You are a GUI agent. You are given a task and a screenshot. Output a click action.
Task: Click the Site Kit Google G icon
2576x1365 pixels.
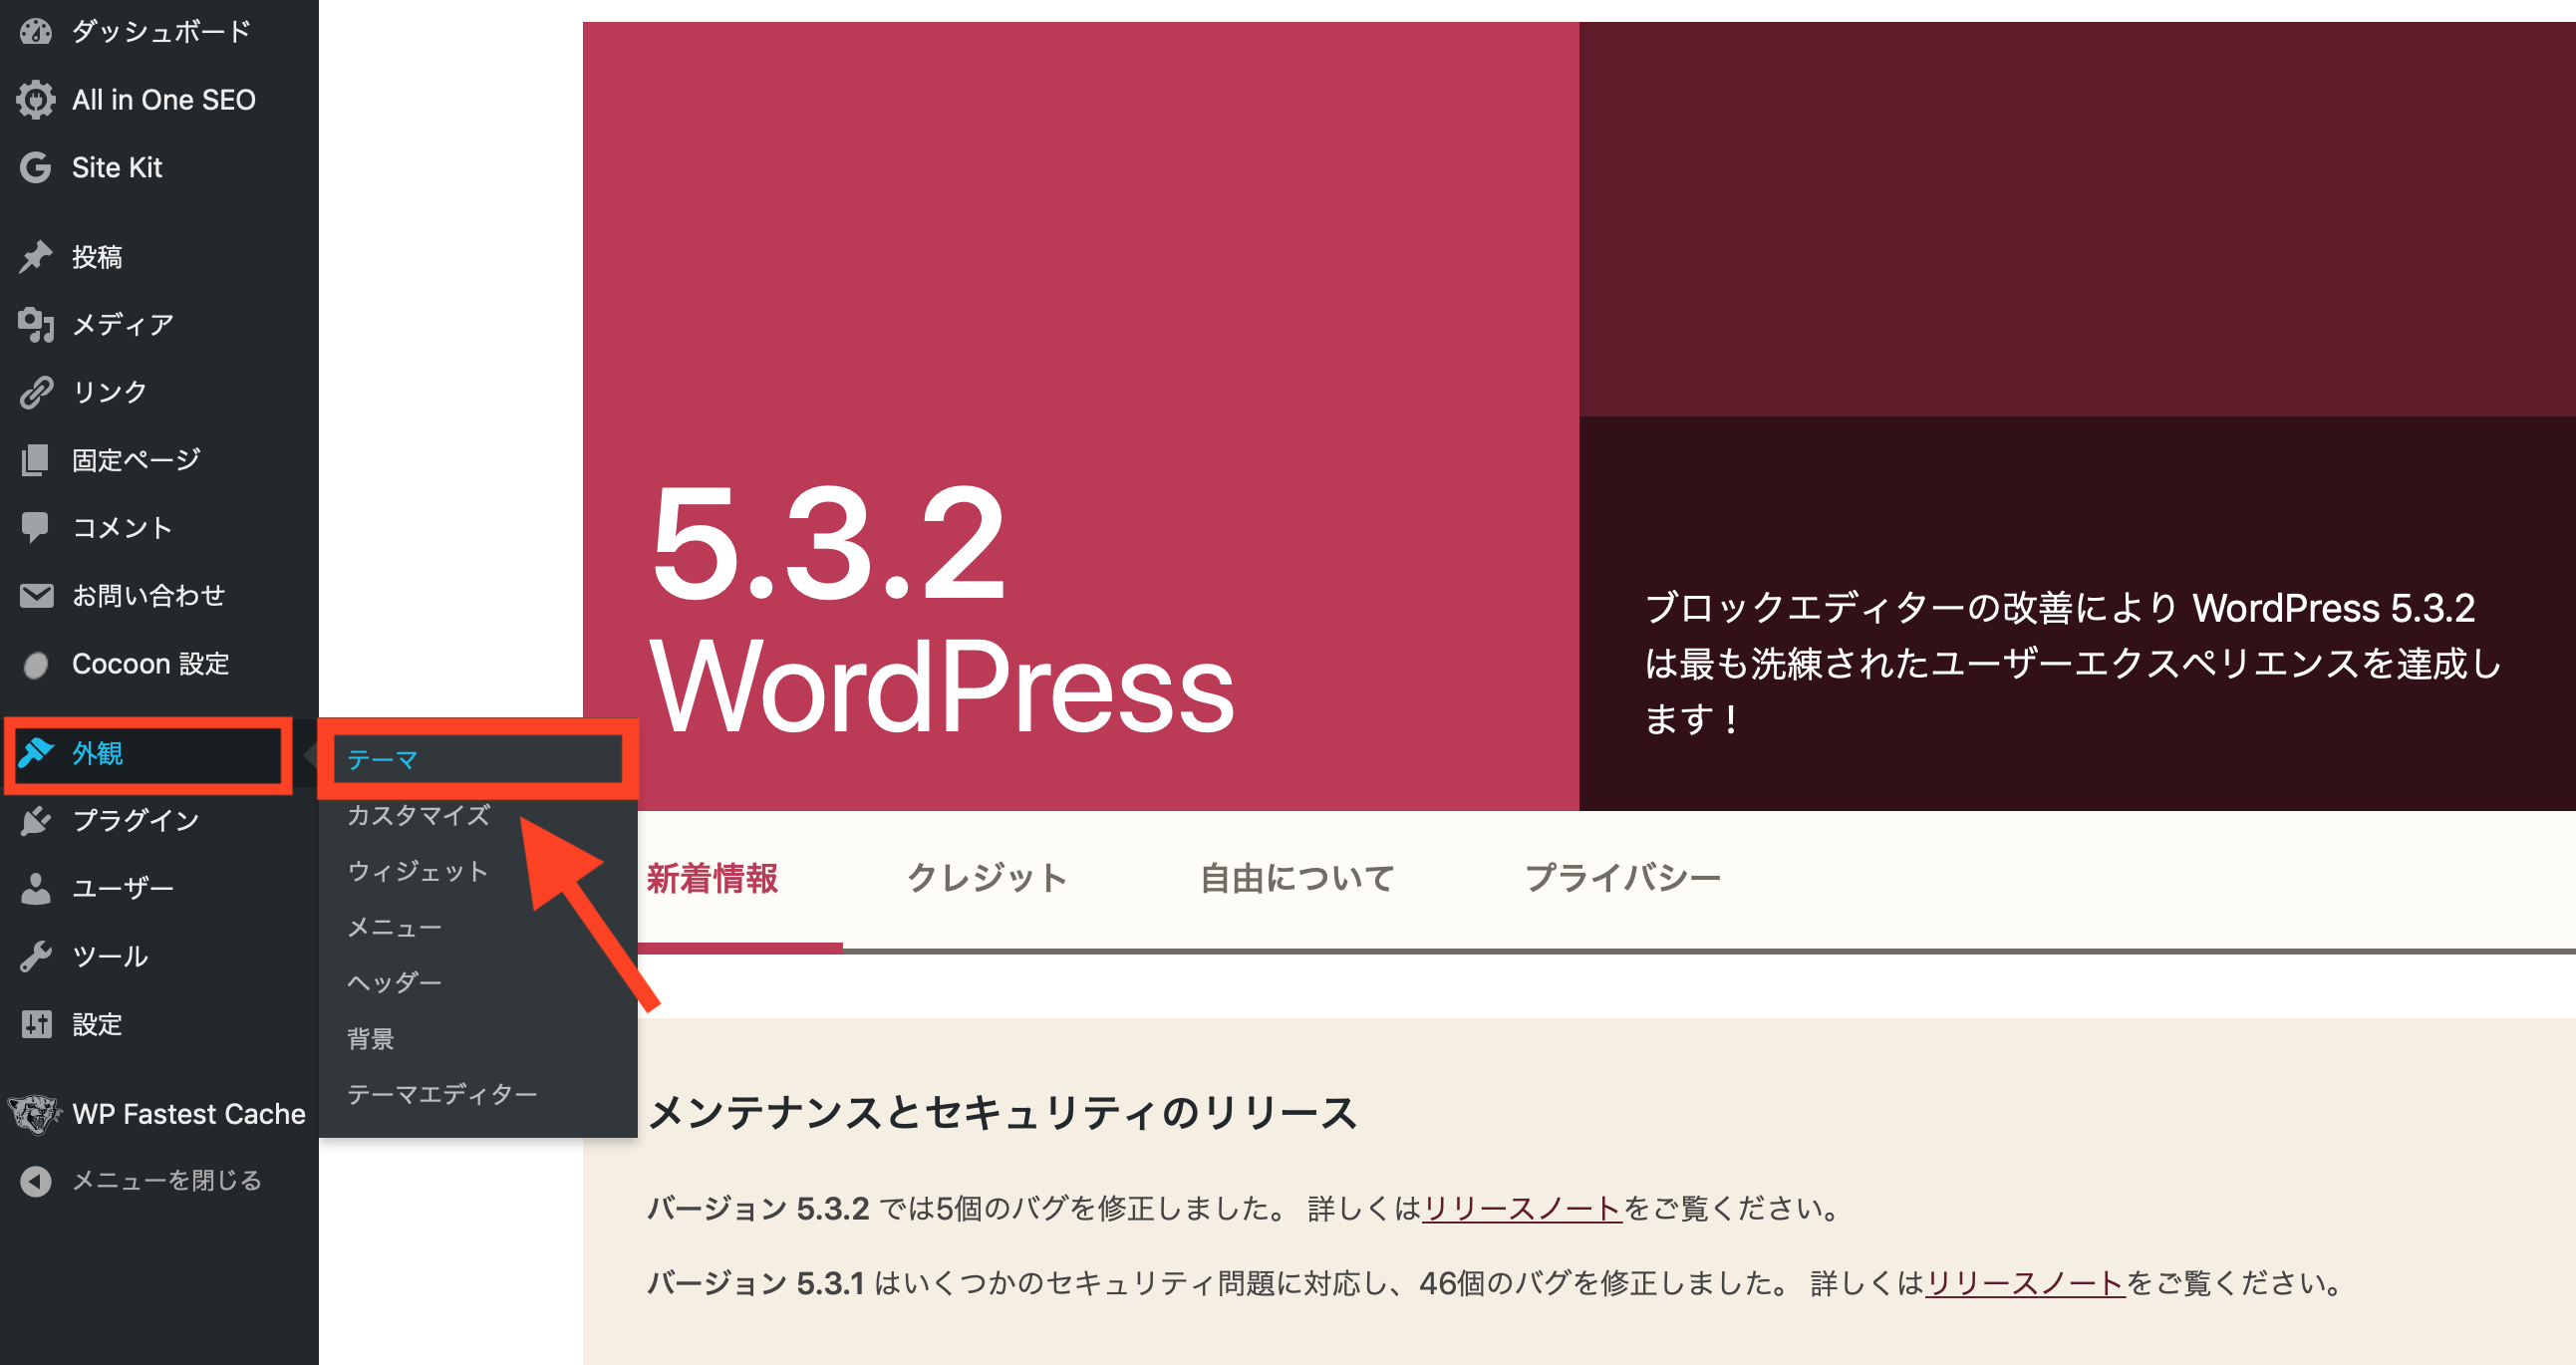click(x=36, y=167)
